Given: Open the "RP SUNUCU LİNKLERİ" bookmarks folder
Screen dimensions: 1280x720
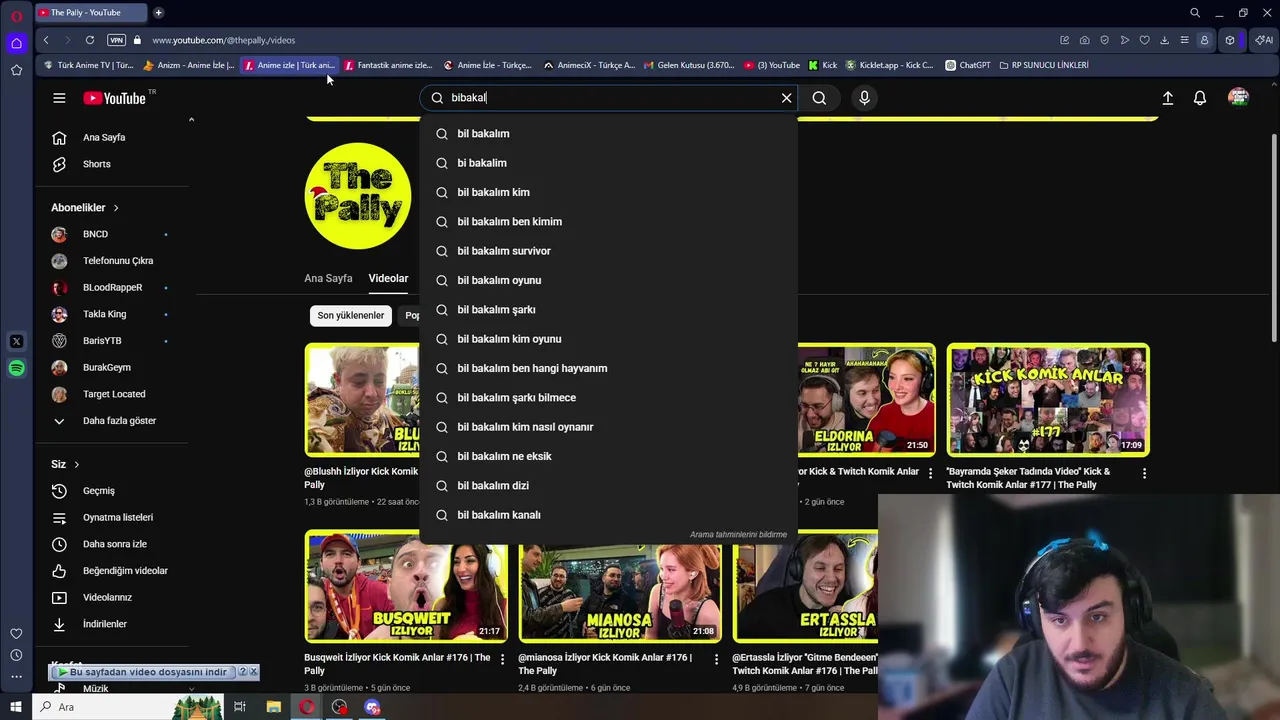Looking at the screenshot, I should pos(1043,65).
